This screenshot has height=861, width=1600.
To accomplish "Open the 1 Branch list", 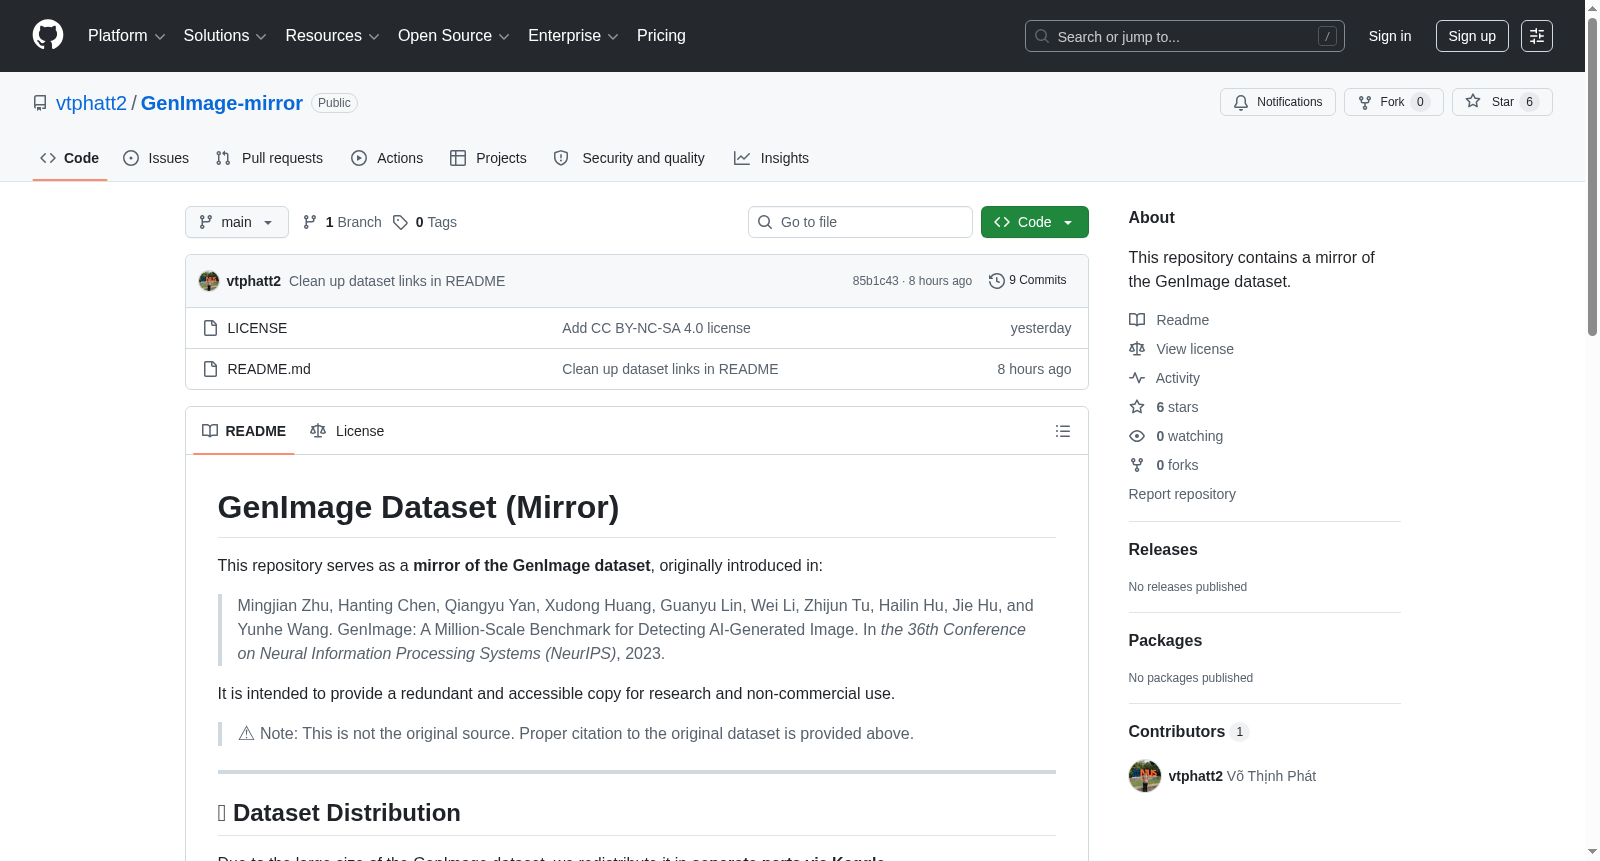I will coord(342,222).
